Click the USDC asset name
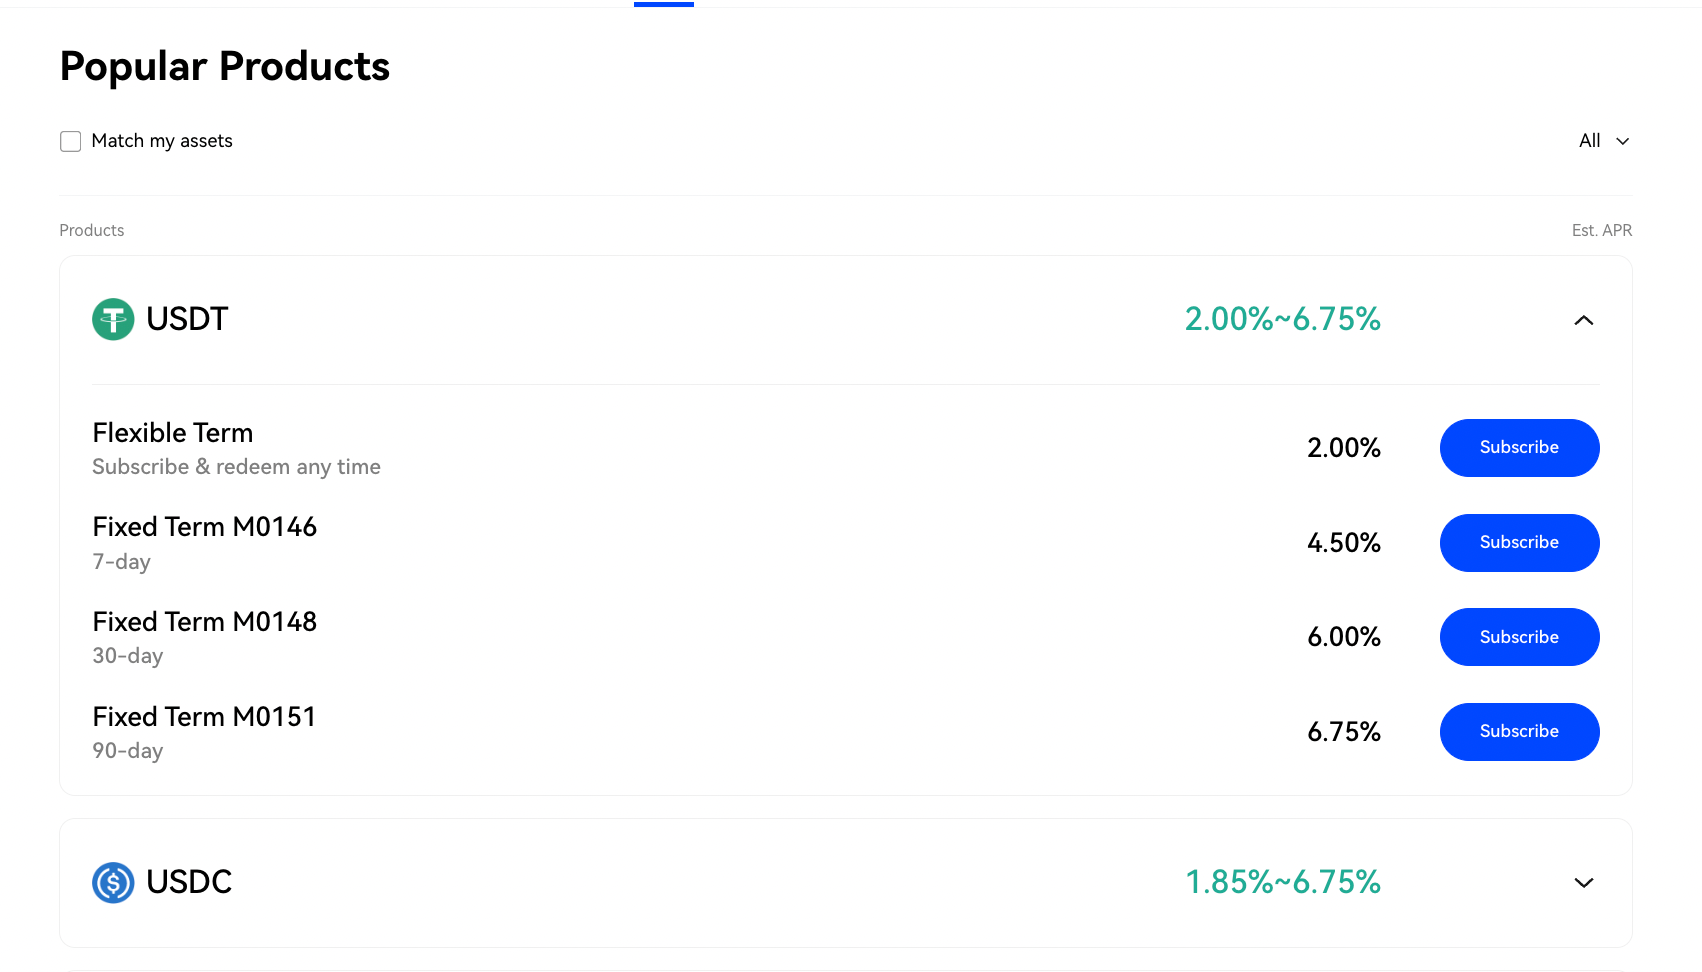The width and height of the screenshot is (1702, 972). [189, 882]
